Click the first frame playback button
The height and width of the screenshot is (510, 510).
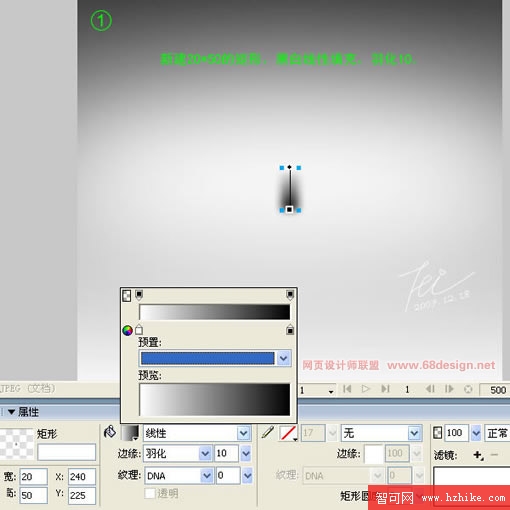point(347,389)
